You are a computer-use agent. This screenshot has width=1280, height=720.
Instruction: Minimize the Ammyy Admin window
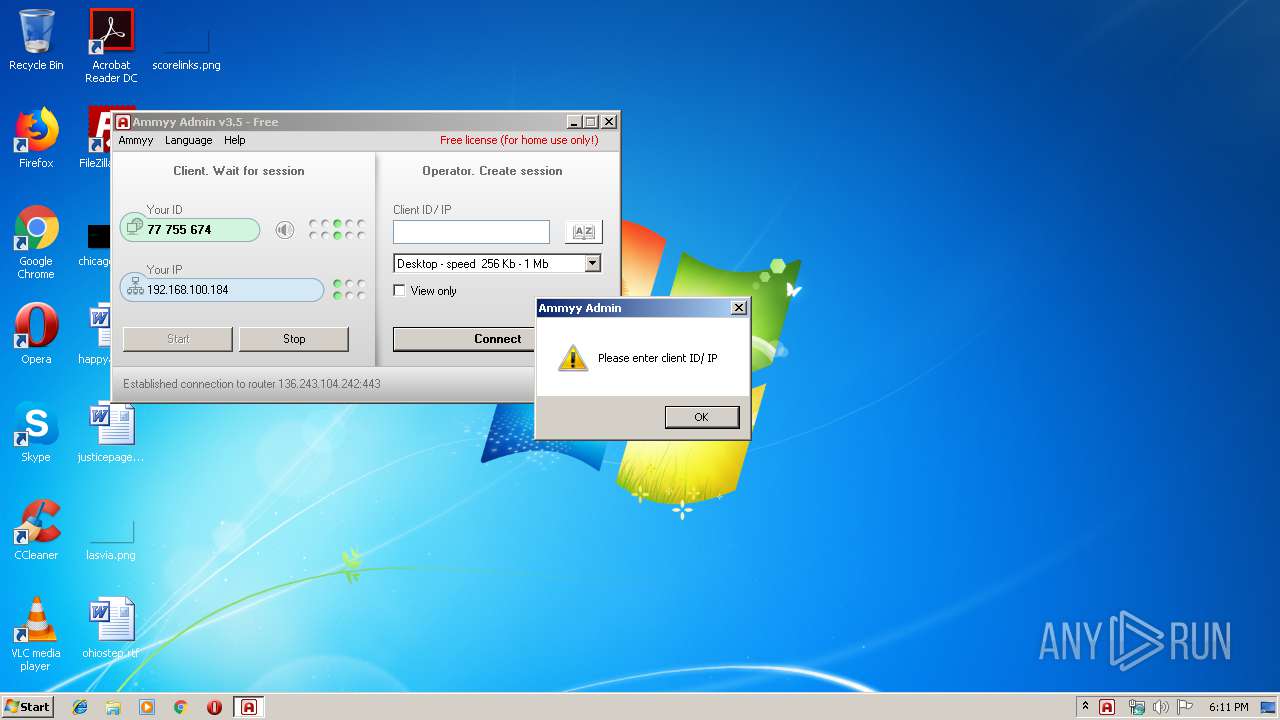pyautogui.click(x=574, y=122)
